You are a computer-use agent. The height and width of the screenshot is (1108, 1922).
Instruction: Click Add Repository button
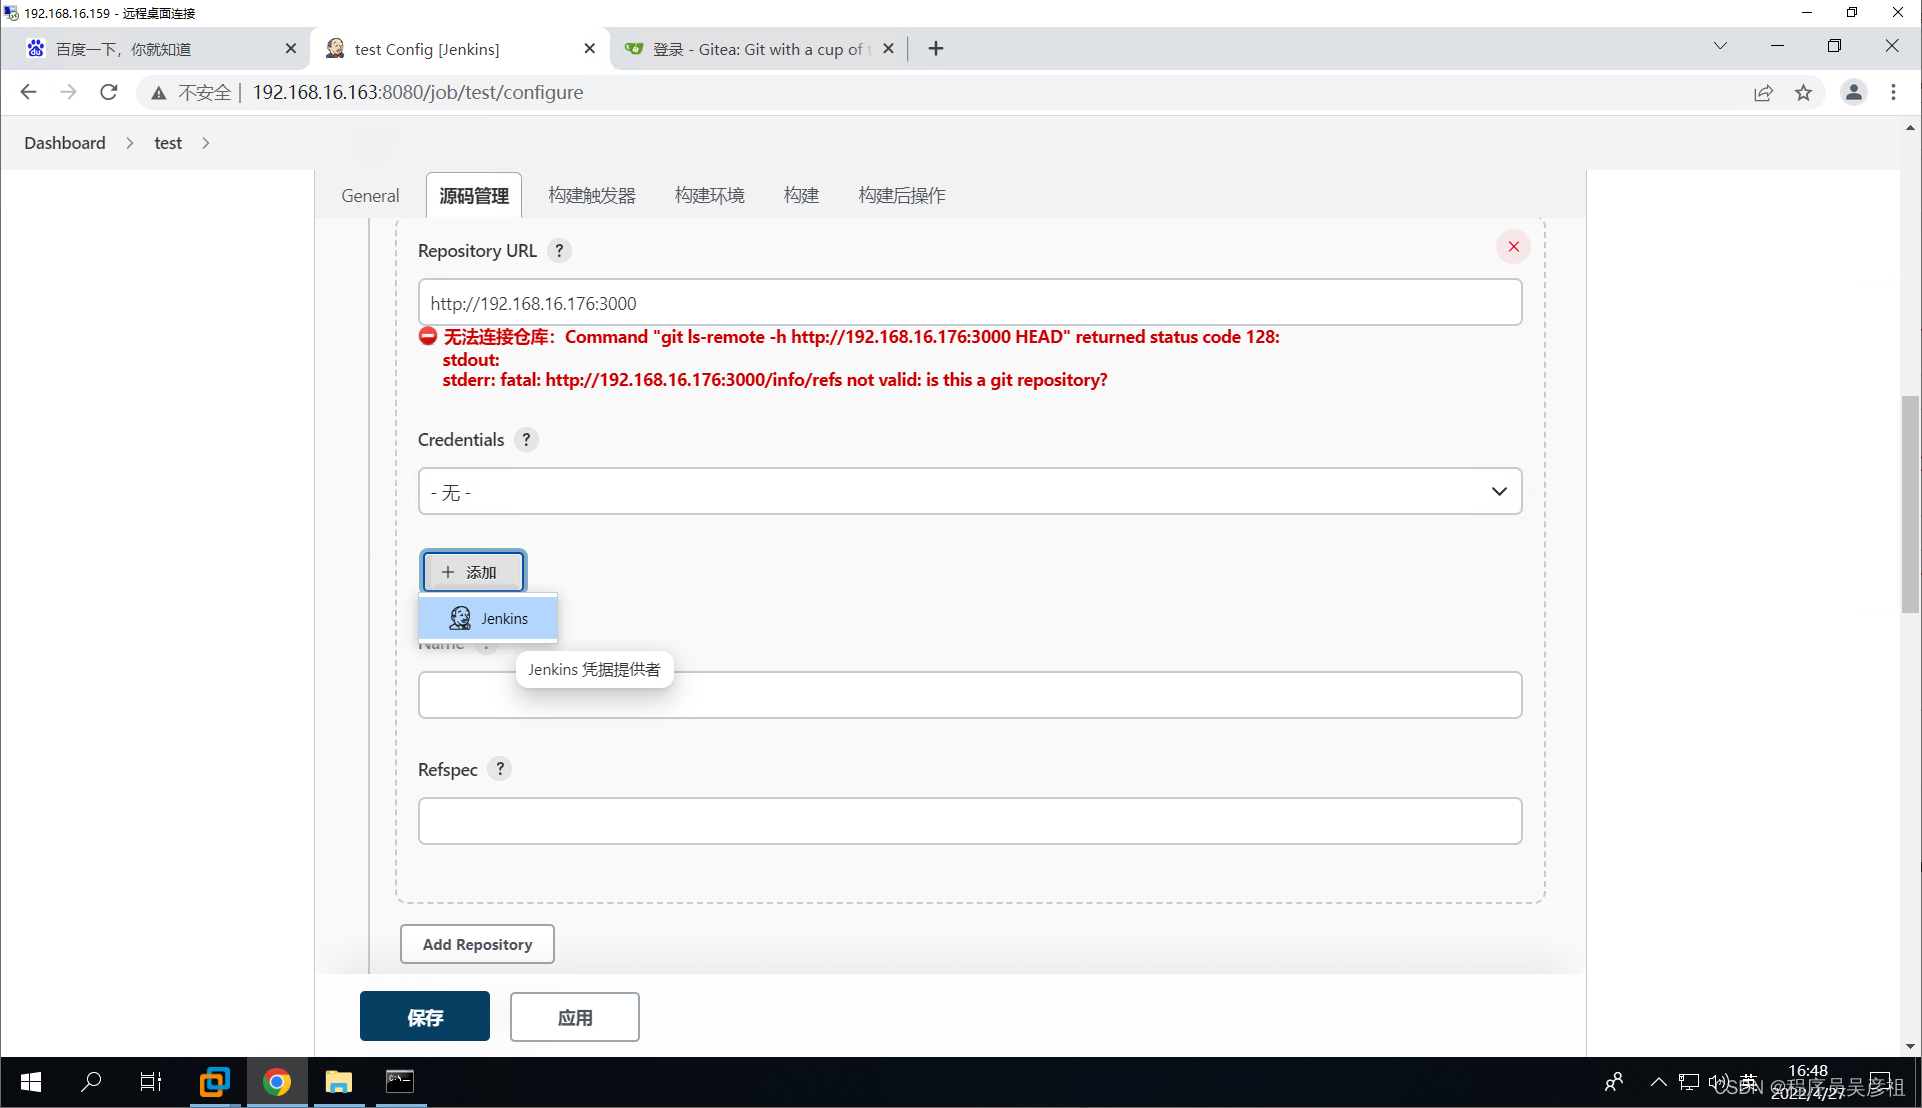click(x=477, y=944)
